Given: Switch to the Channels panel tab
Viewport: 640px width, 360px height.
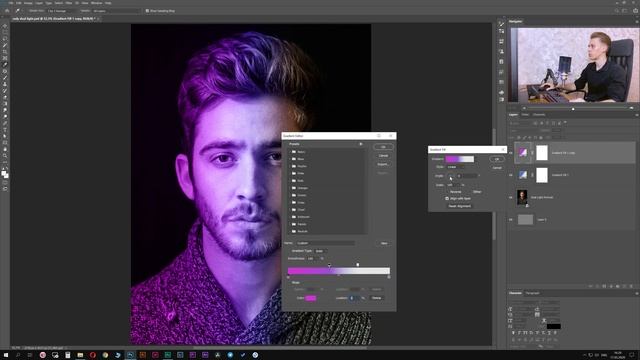Looking at the screenshot, I should pos(539,115).
